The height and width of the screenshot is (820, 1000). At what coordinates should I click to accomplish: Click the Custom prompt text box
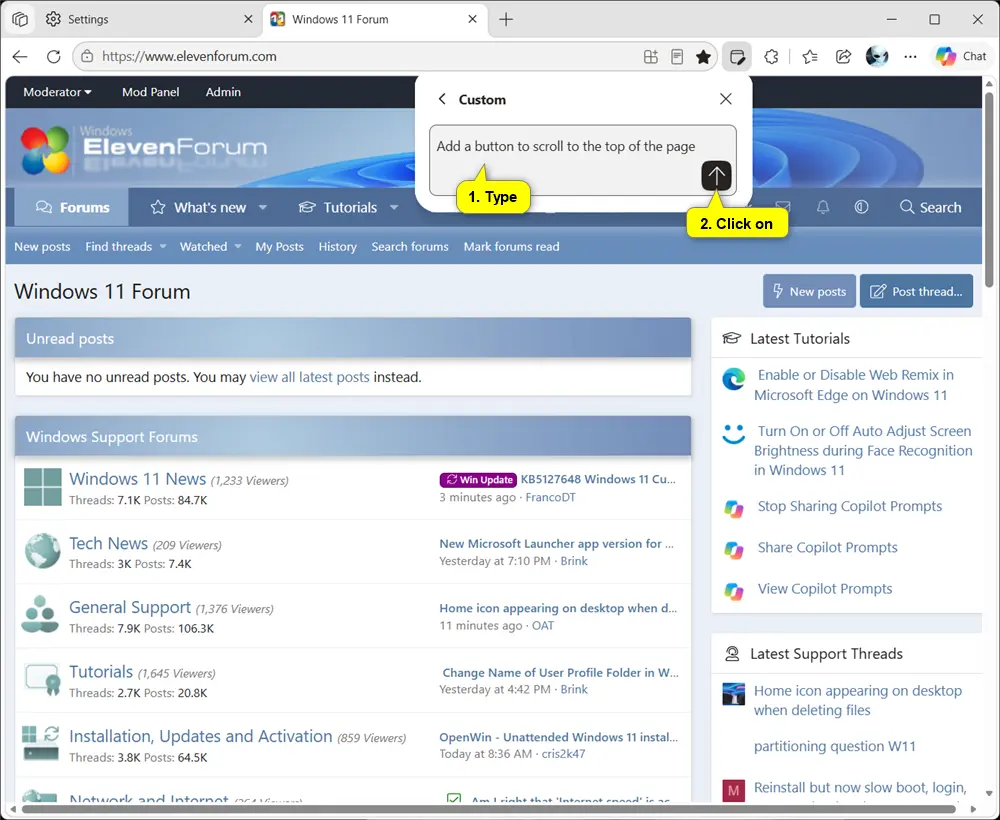click(x=582, y=160)
